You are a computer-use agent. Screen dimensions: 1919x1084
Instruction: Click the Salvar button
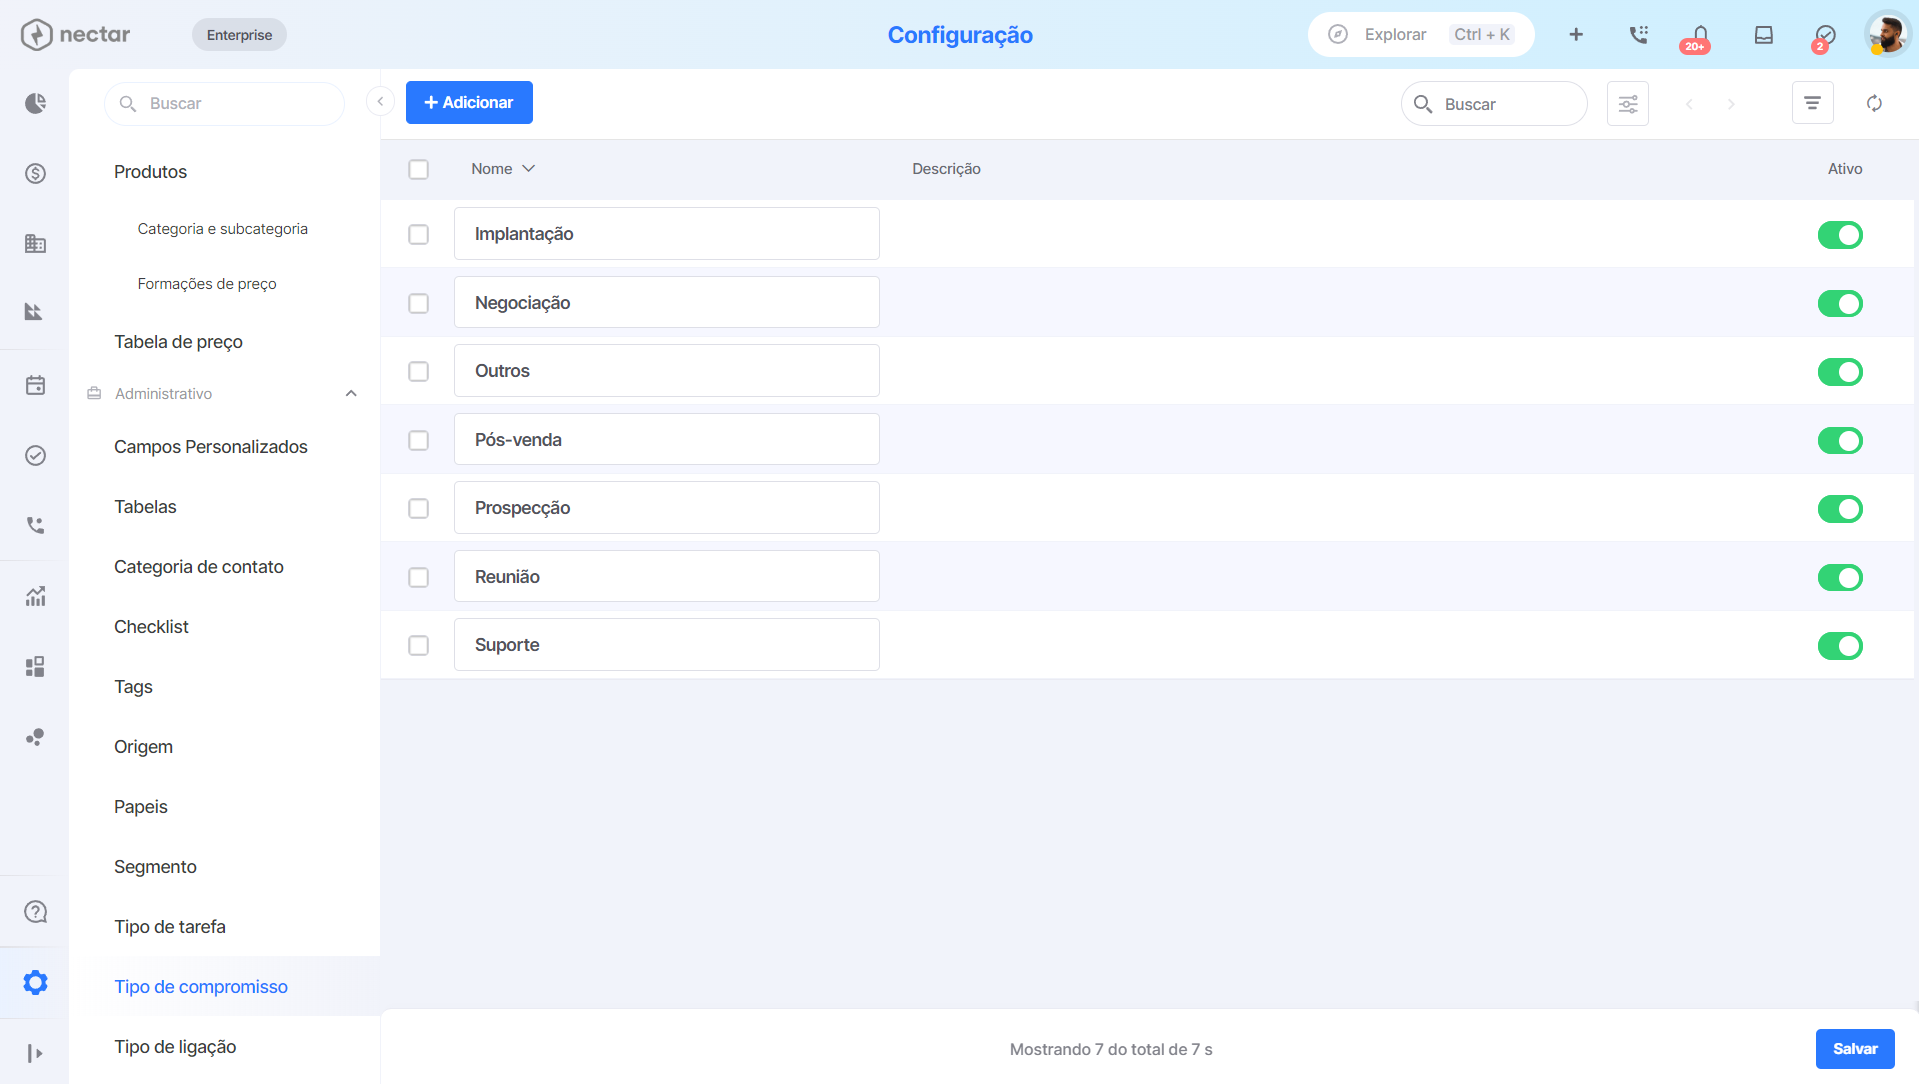(1855, 1049)
